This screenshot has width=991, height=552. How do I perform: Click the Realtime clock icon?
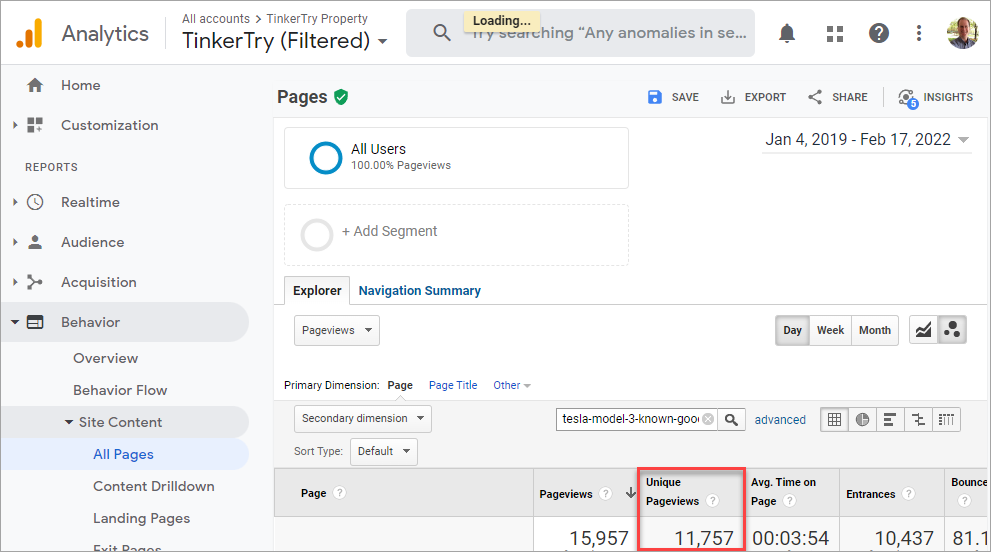pyautogui.click(x=35, y=202)
